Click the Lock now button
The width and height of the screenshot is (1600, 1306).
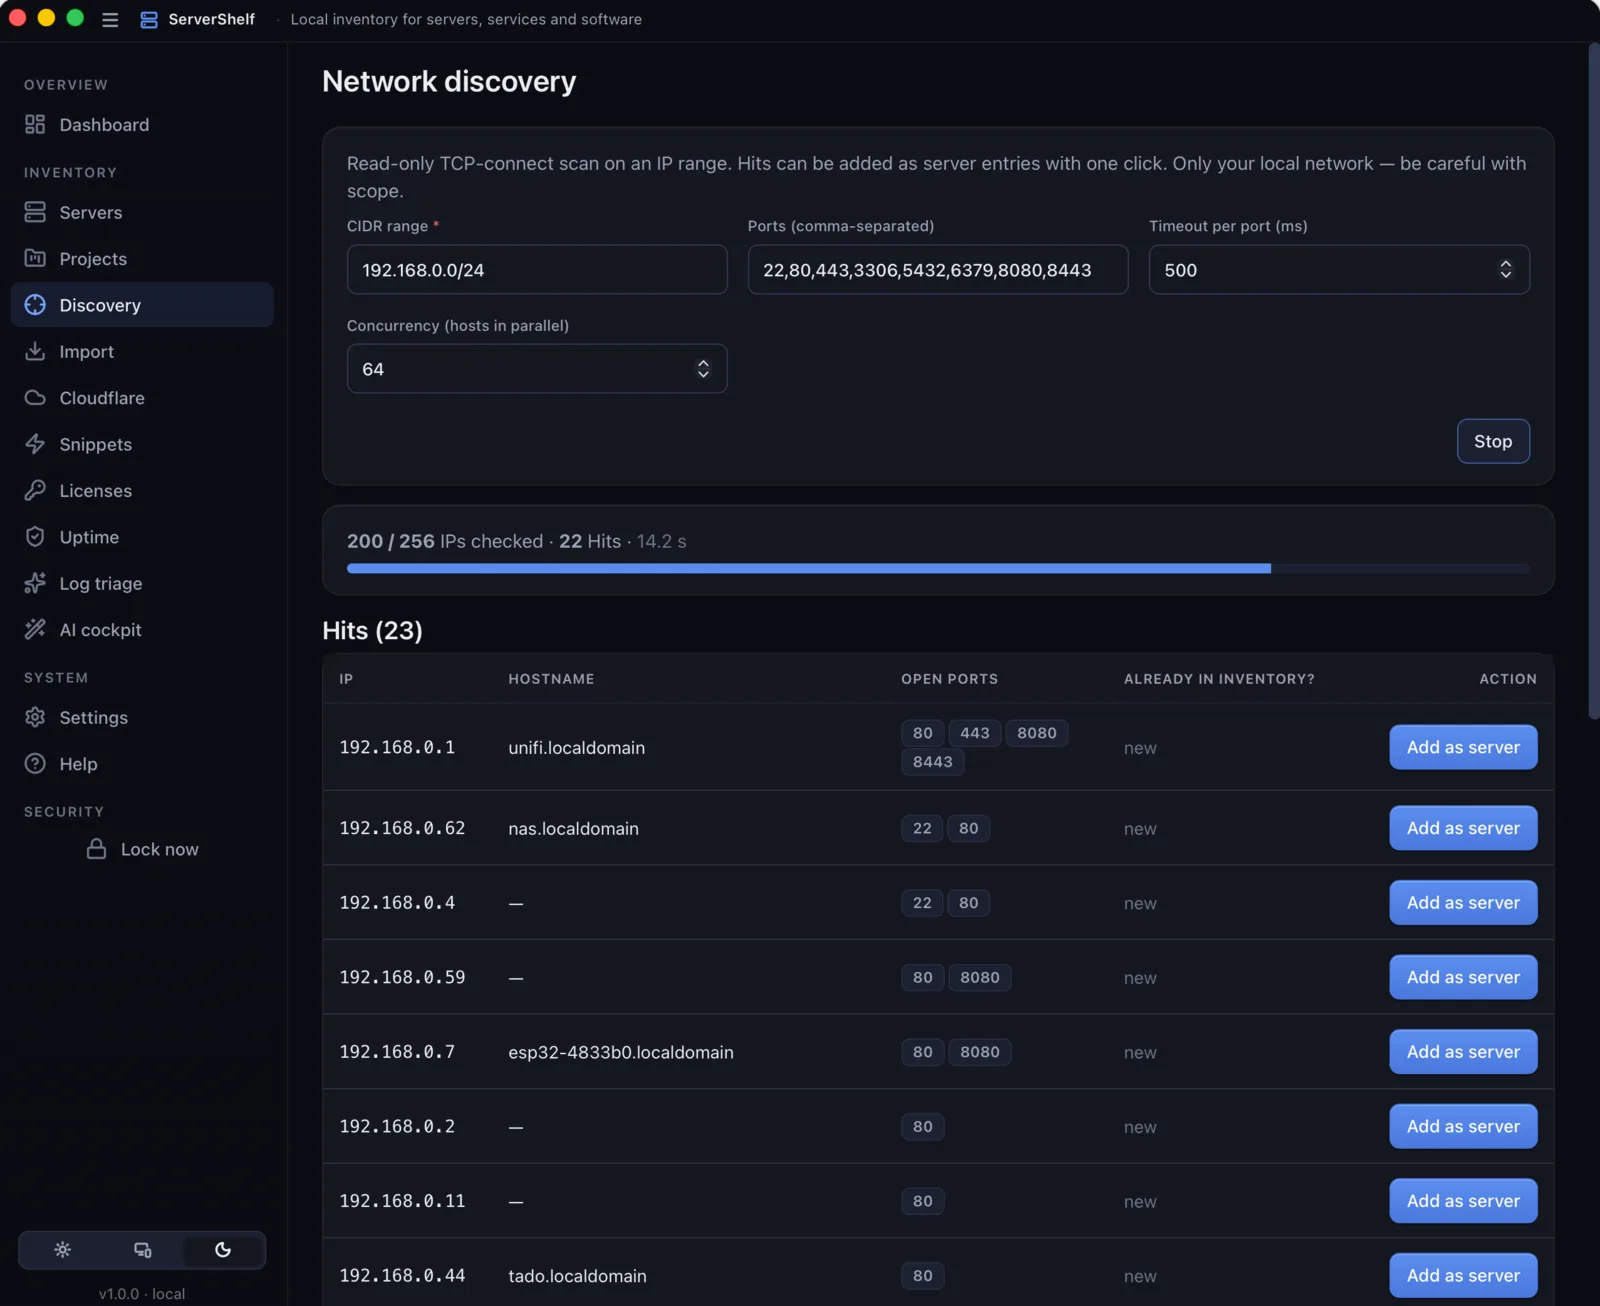(142, 849)
